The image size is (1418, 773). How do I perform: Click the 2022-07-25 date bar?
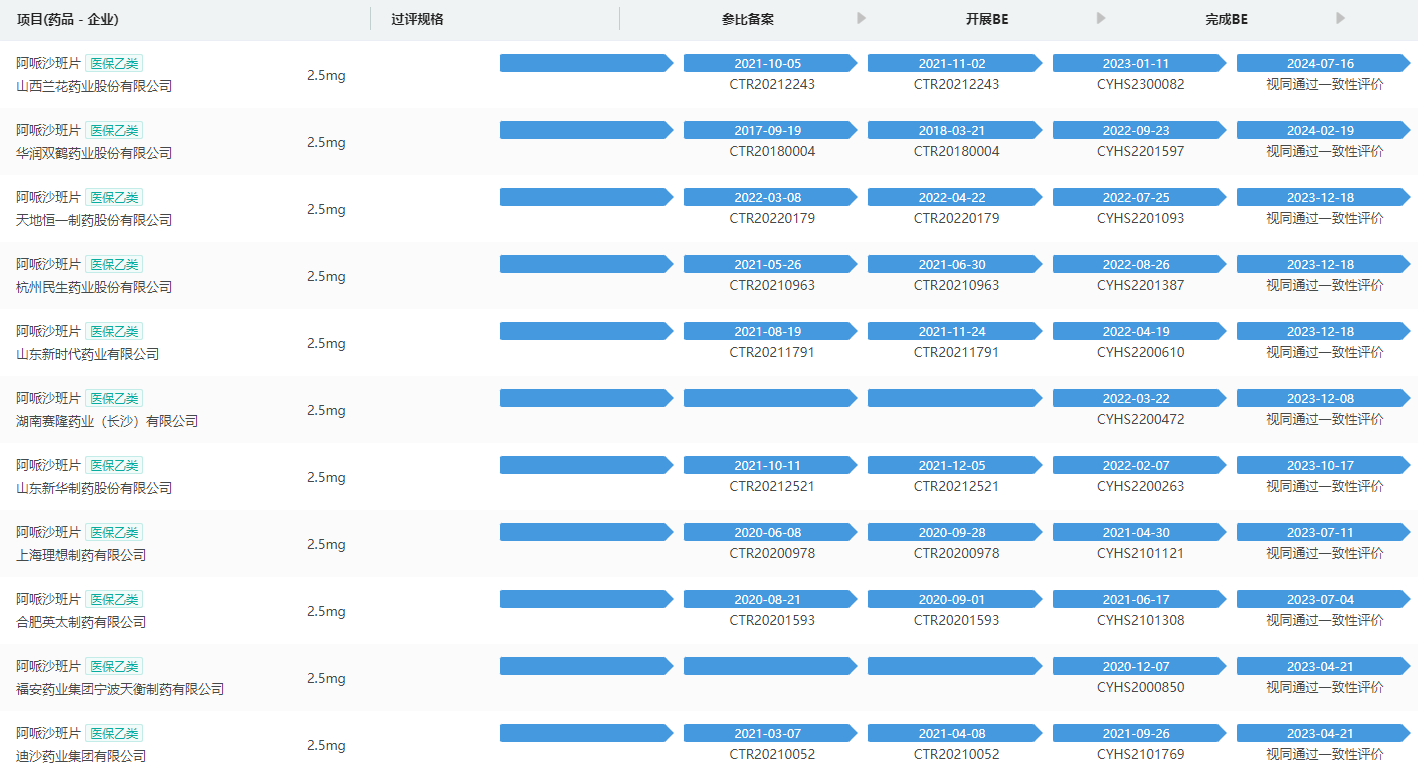pos(1140,197)
